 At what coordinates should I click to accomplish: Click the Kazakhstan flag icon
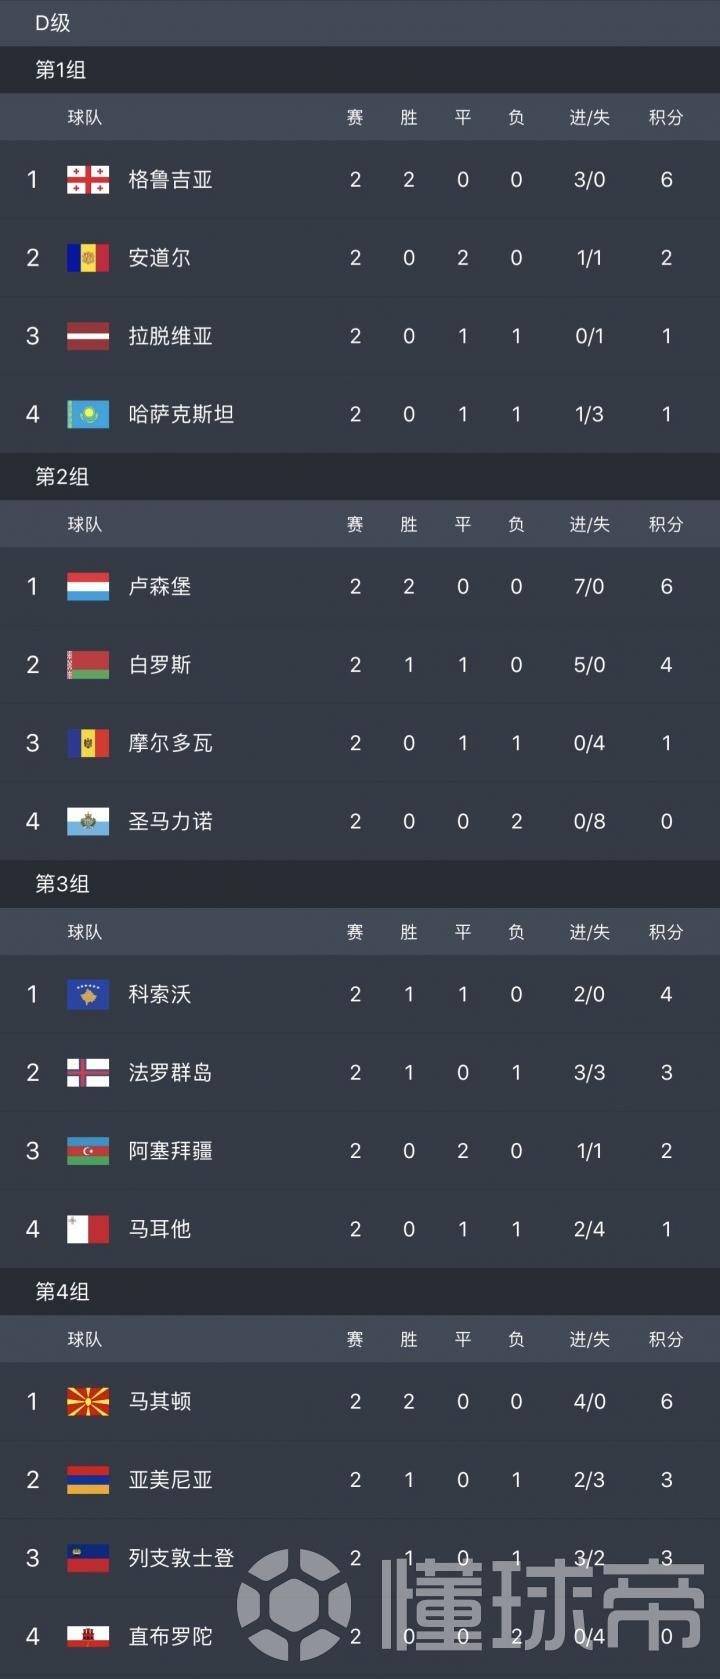click(x=88, y=414)
